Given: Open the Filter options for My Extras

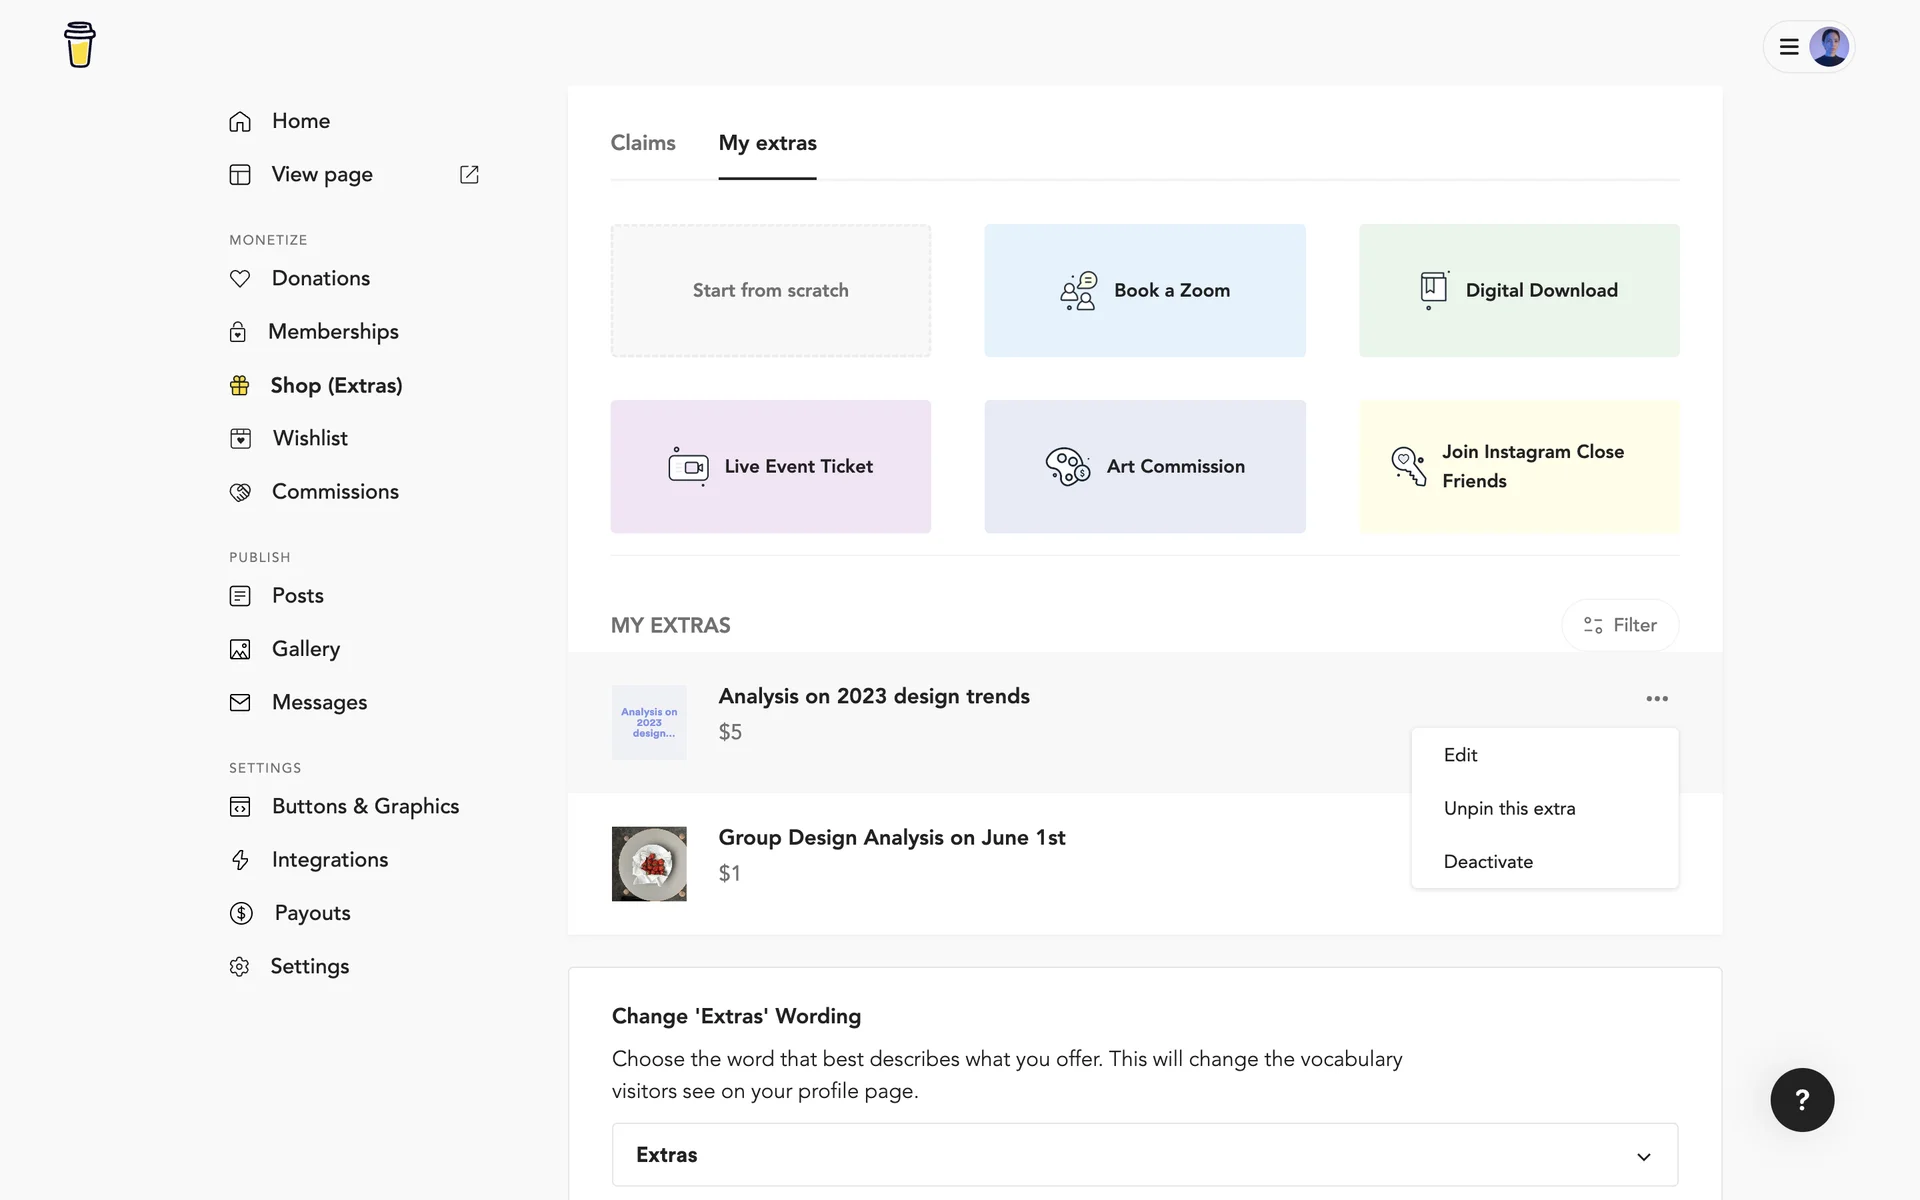Looking at the screenshot, I should coord(1620,625).
